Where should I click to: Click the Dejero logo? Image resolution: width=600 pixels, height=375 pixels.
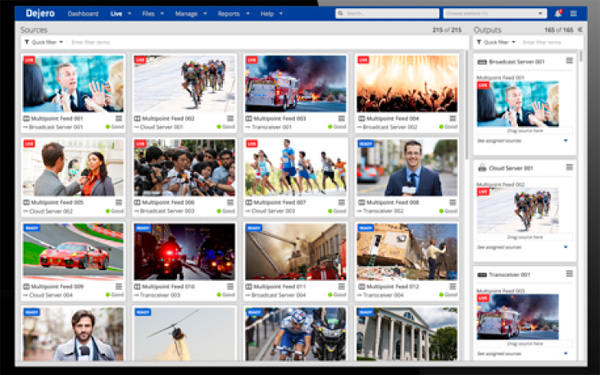40,13
